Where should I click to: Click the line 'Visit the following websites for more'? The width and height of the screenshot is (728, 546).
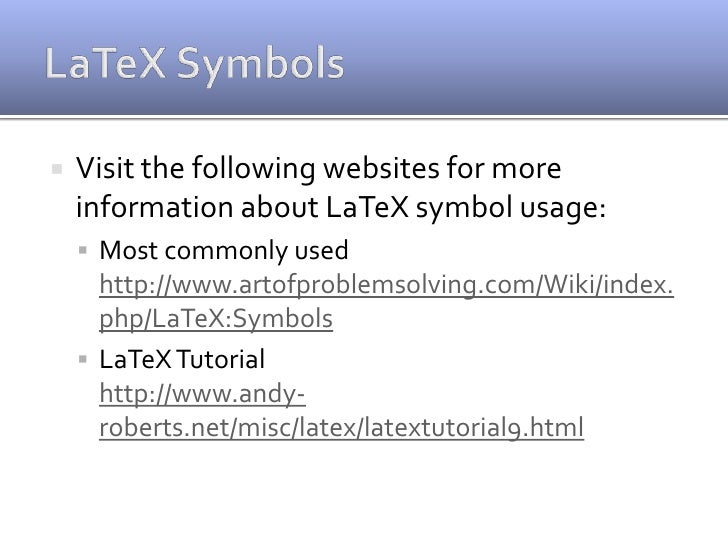click(318, 169)
